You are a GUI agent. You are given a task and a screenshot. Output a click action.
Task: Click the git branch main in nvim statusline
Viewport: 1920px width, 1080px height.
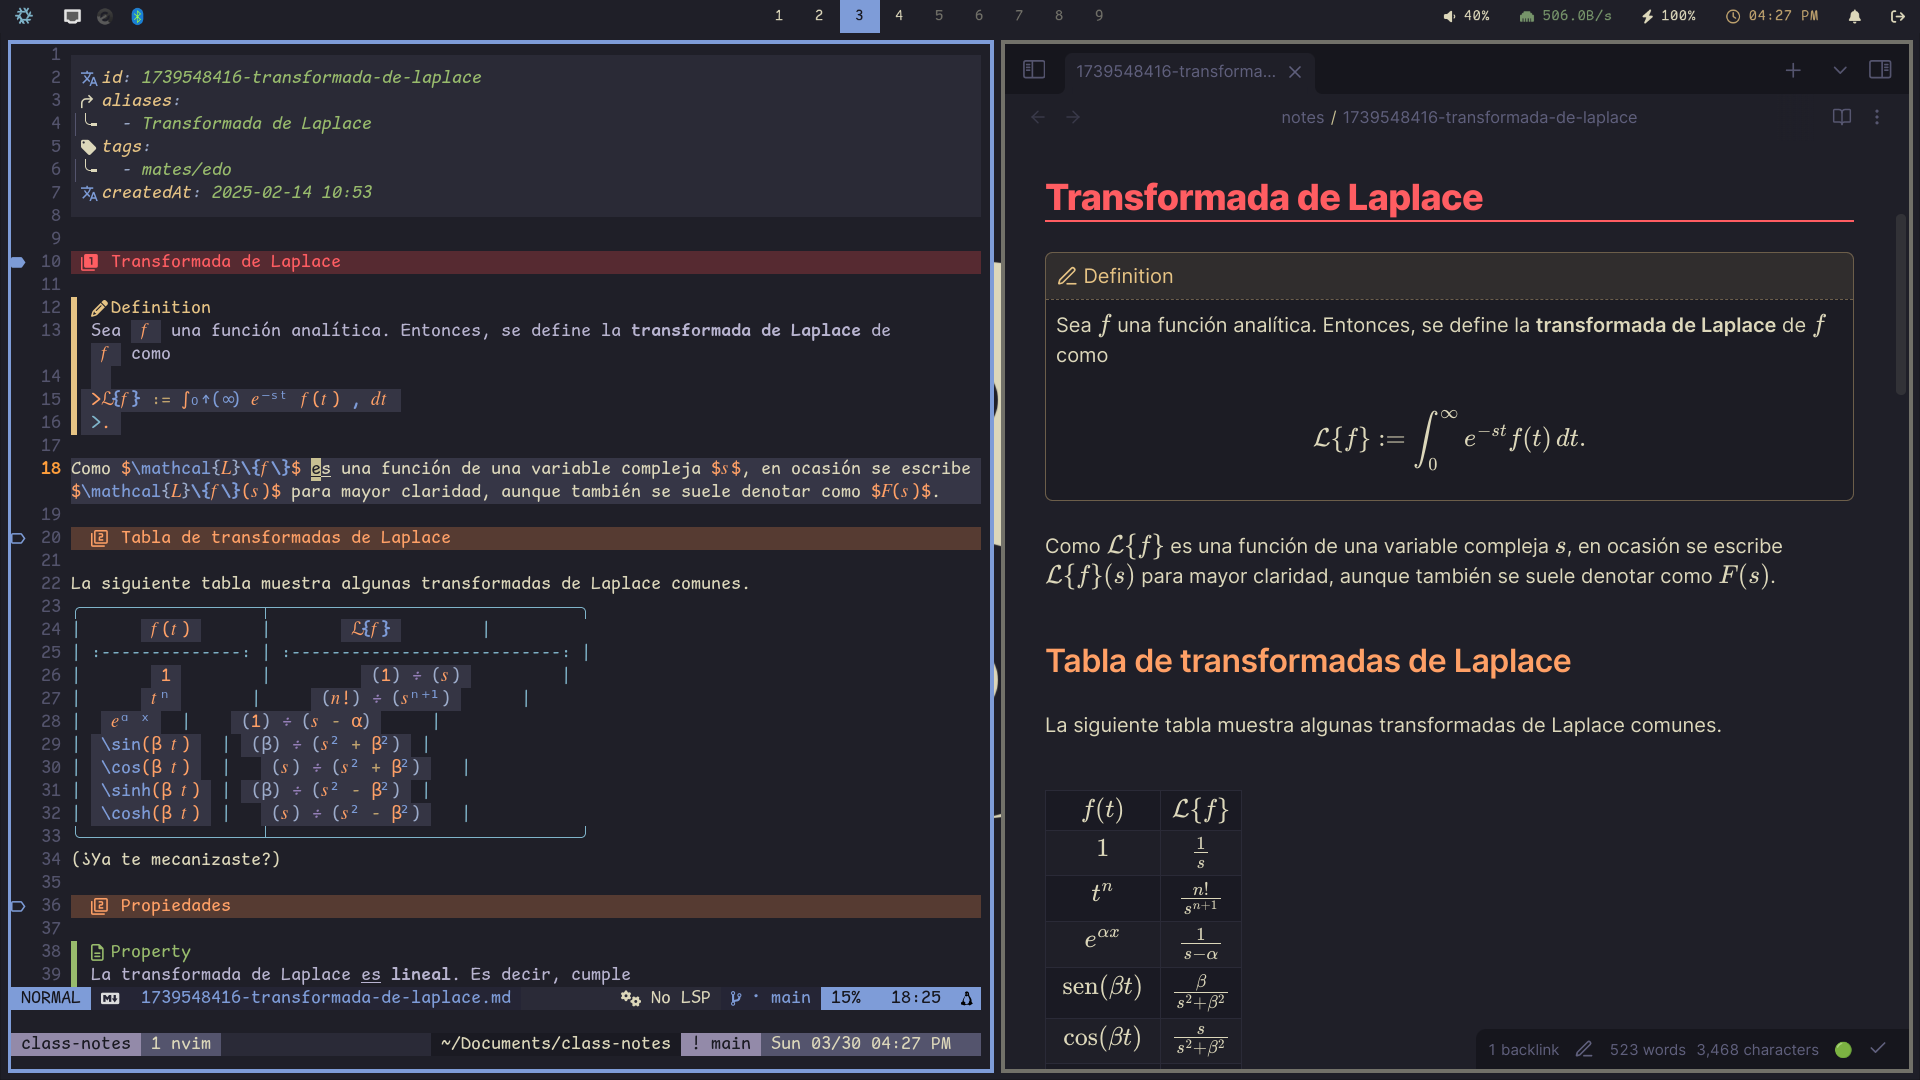(x=771, y=998)
